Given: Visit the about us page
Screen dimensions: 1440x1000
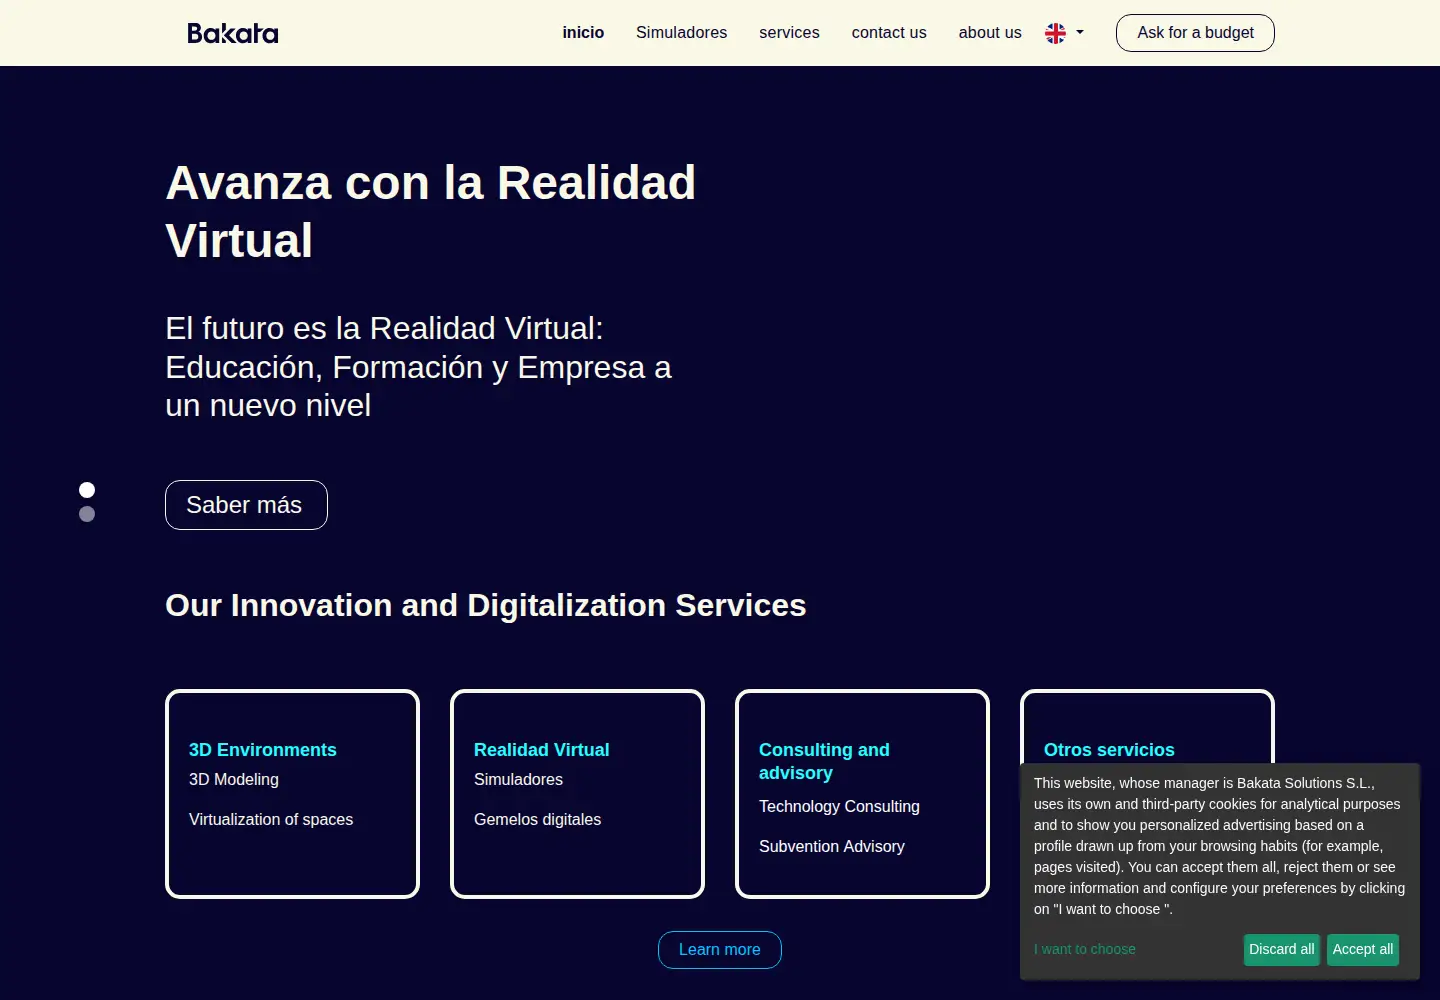Looking at the screenshot, I should 990,33.
